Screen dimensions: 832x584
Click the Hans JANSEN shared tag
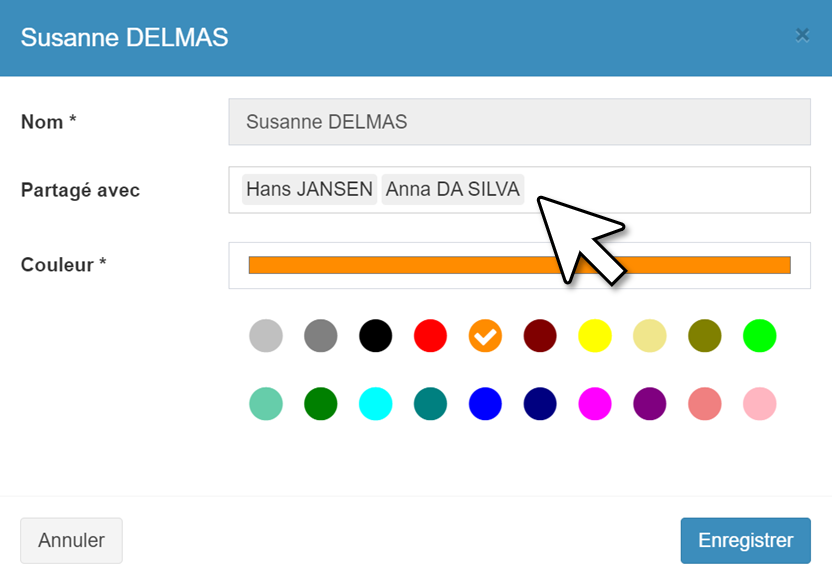(309, 189)
